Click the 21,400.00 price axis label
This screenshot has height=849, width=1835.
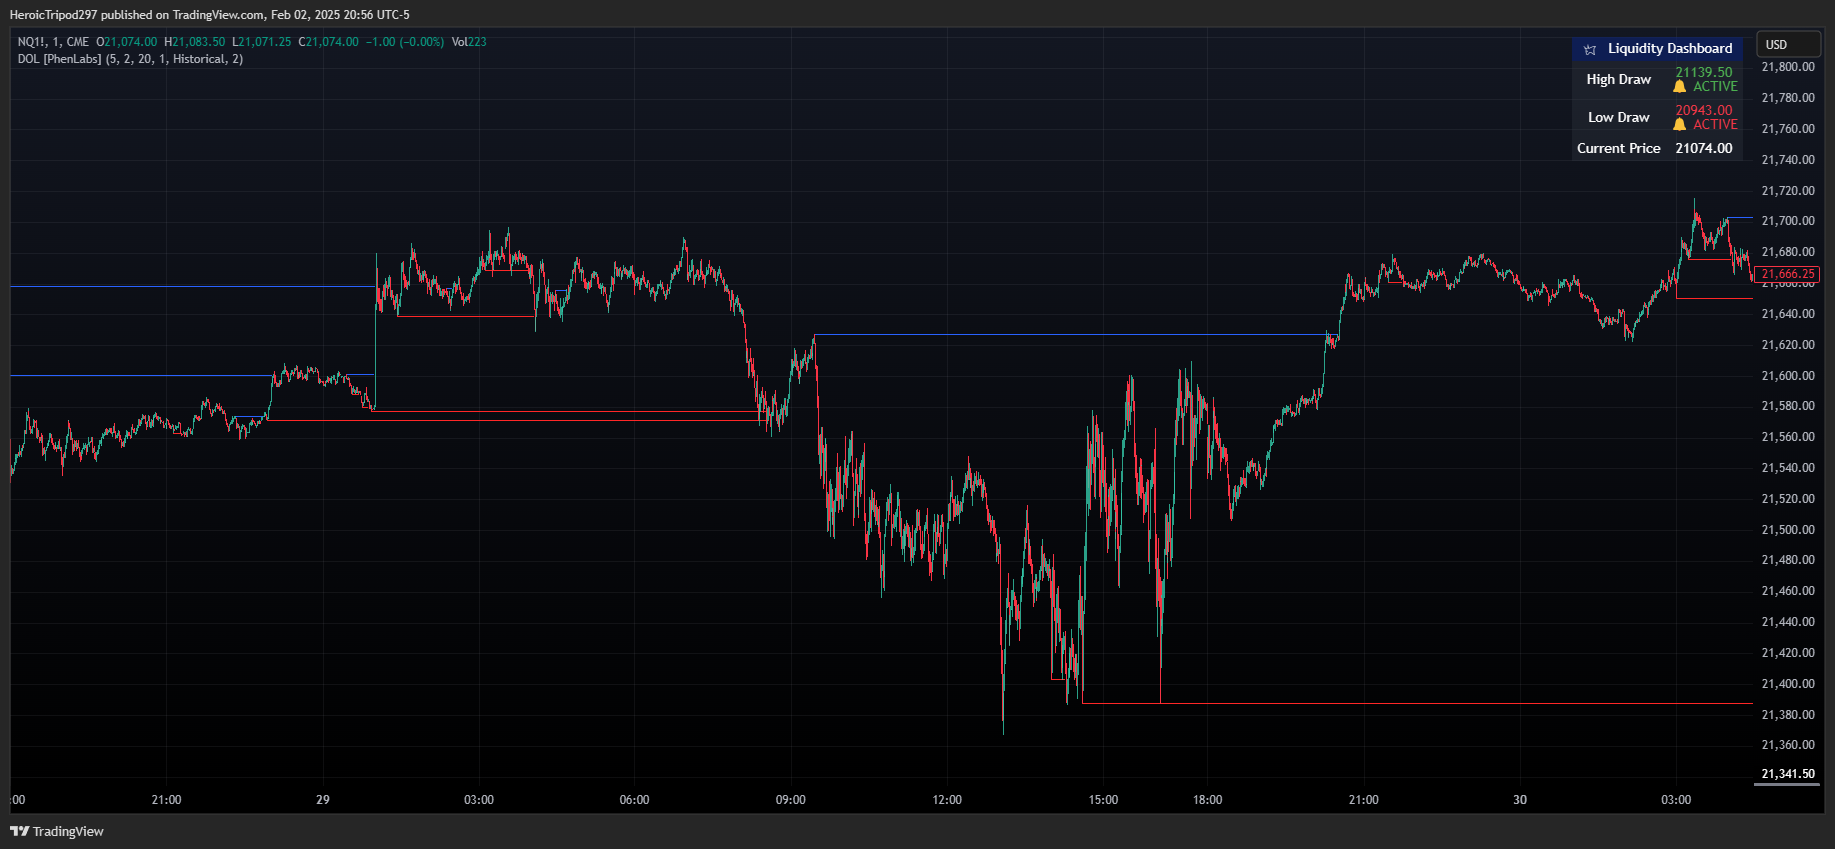1788,684
